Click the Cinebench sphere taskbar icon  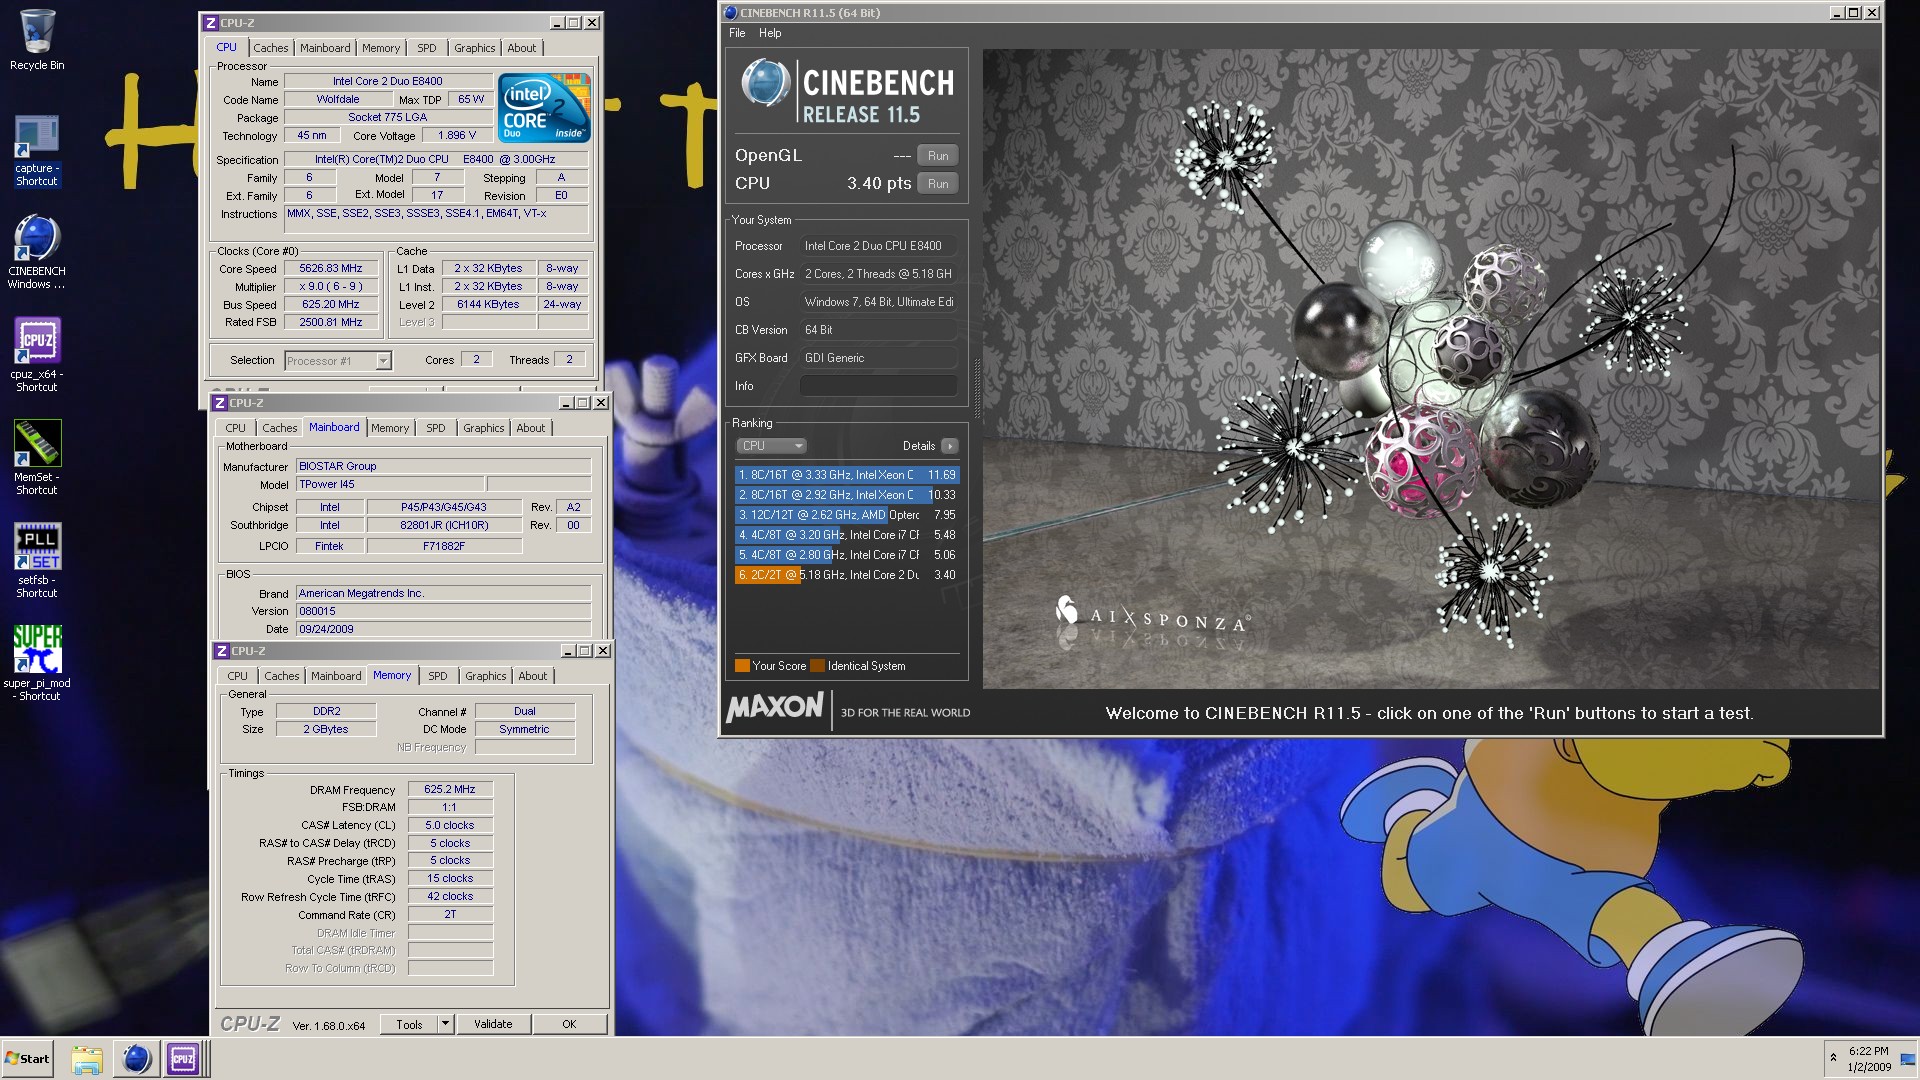[135, 1059]
